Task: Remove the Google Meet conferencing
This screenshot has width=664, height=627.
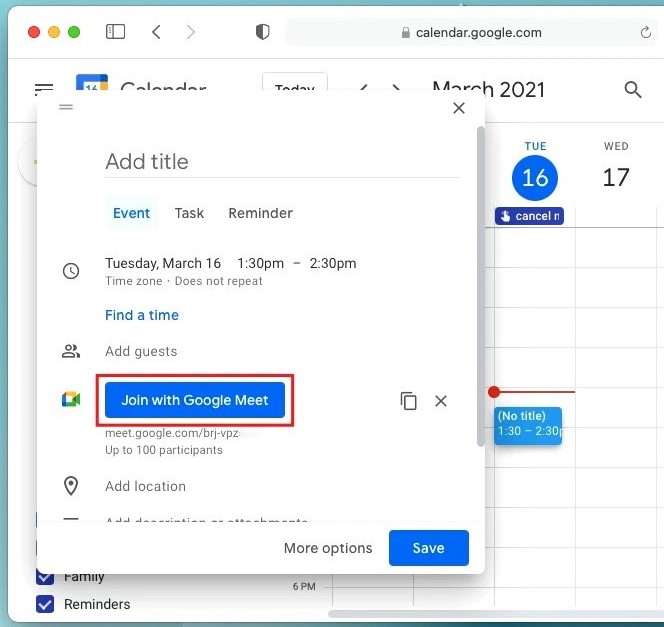Action: point(441,401)
